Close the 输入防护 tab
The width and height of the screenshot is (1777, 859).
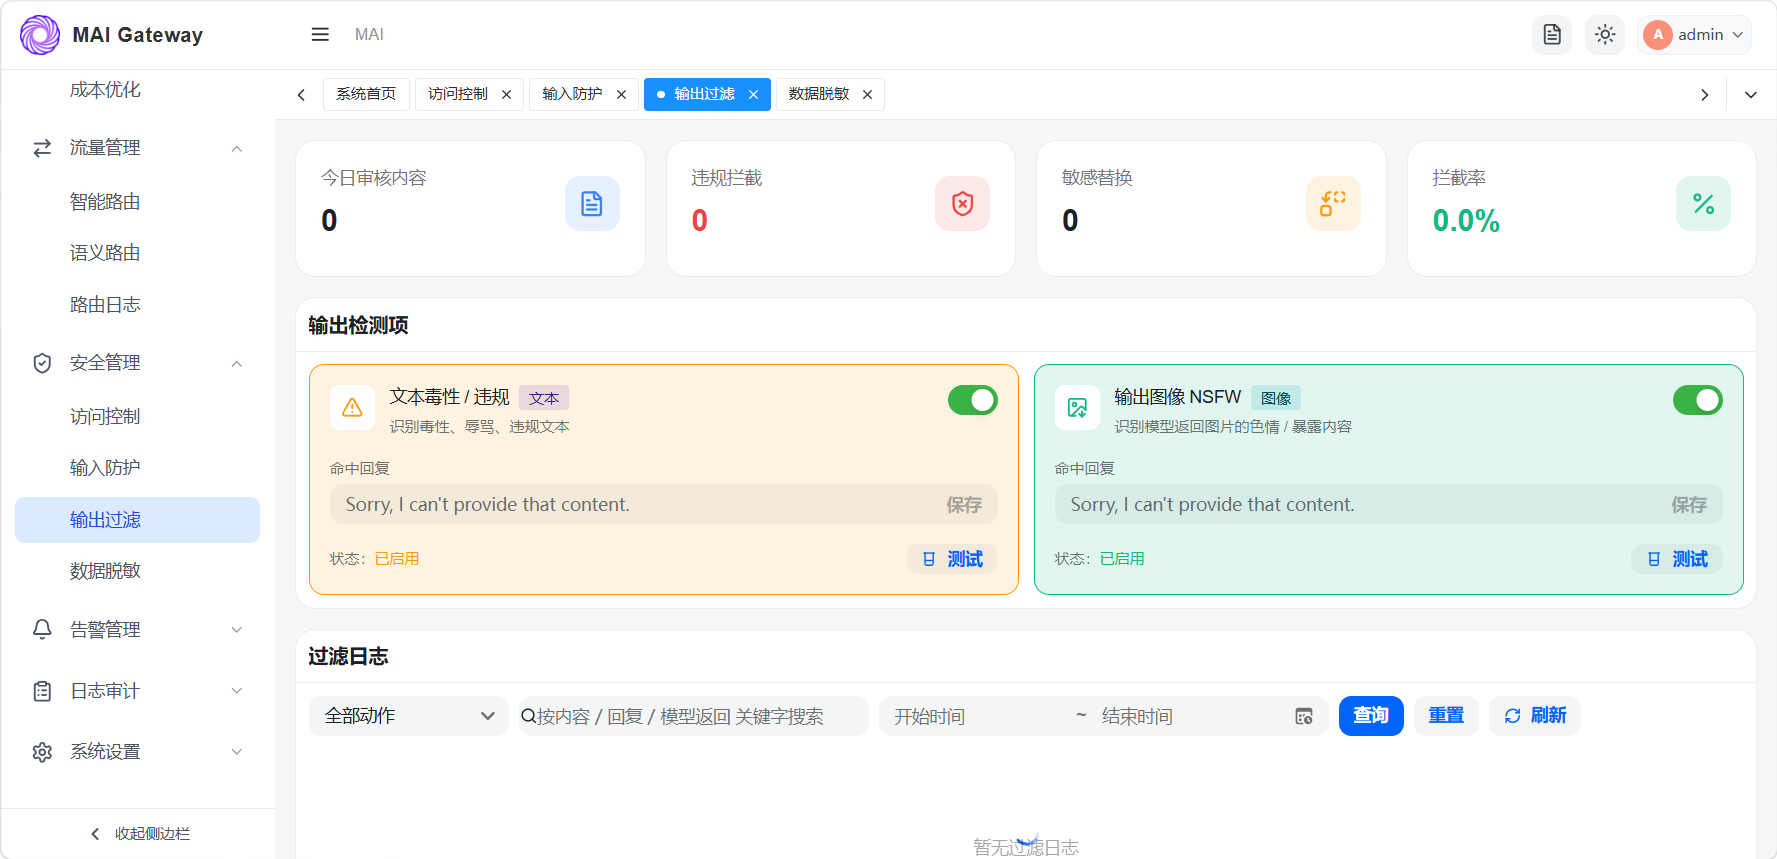tap(621, 95)
